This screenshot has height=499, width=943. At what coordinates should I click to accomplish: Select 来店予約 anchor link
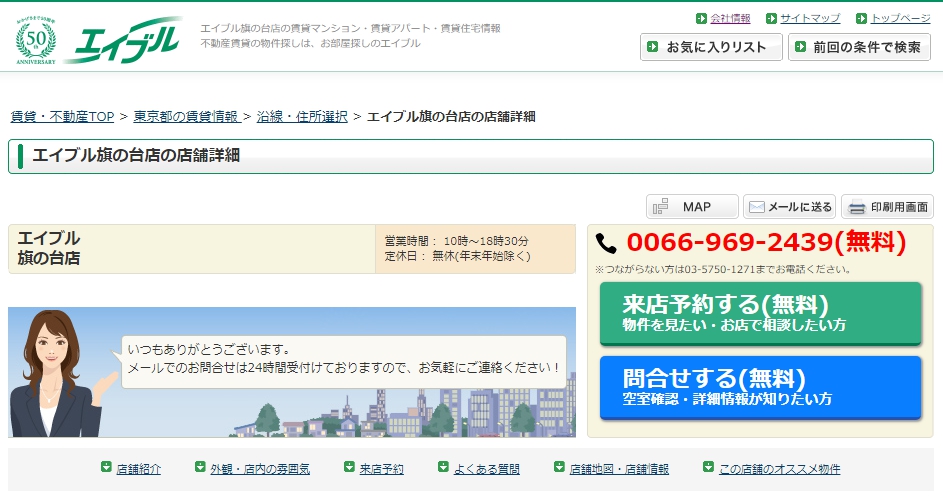381,469
